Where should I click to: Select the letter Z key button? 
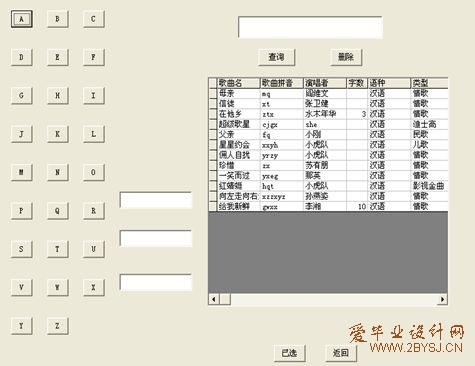58,326
